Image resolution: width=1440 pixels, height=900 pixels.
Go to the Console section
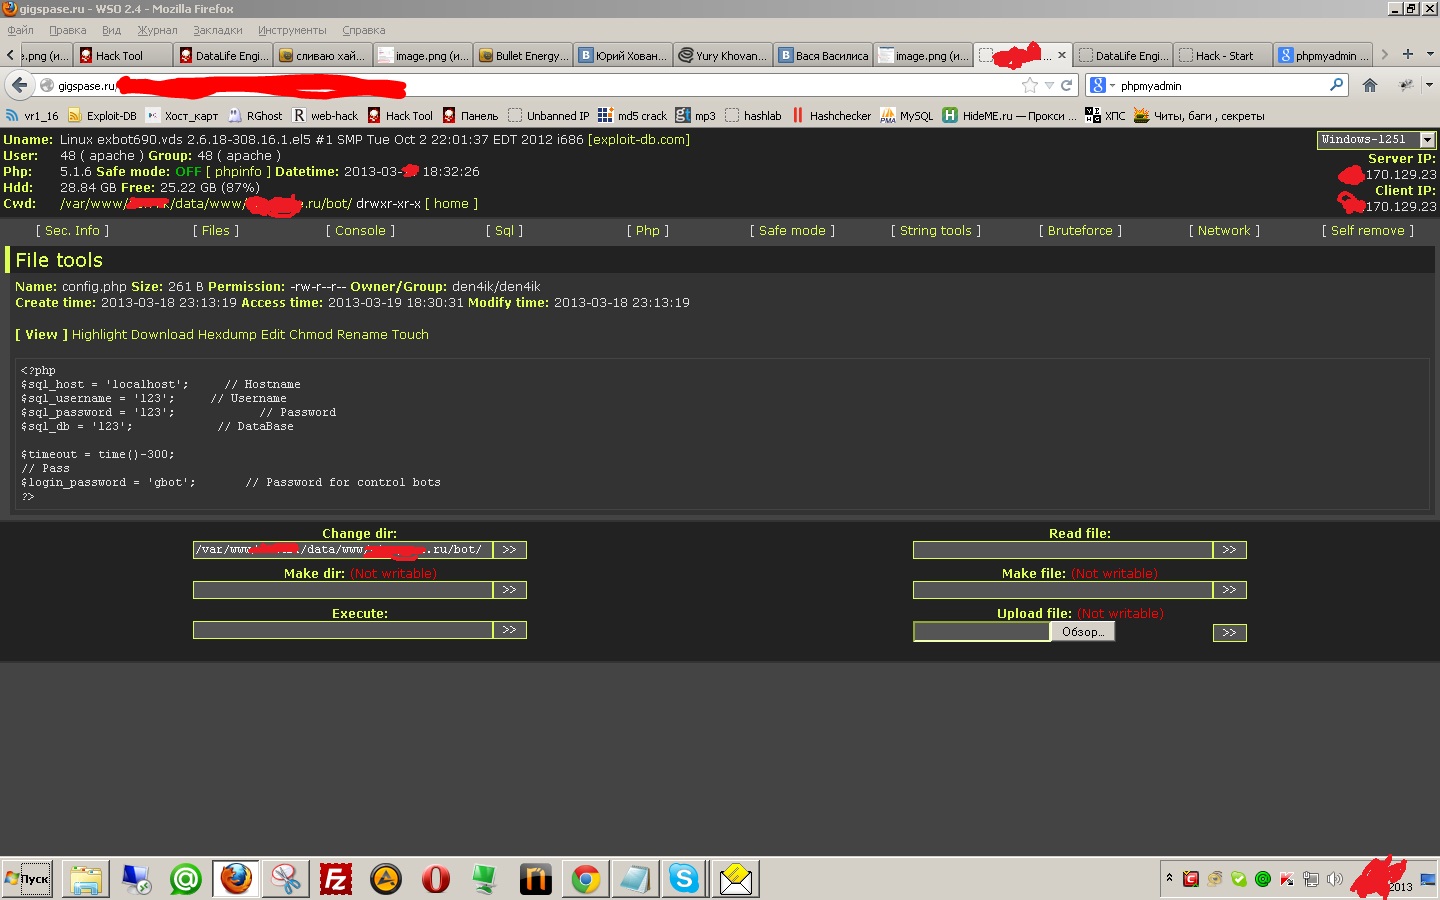(360, 231)
